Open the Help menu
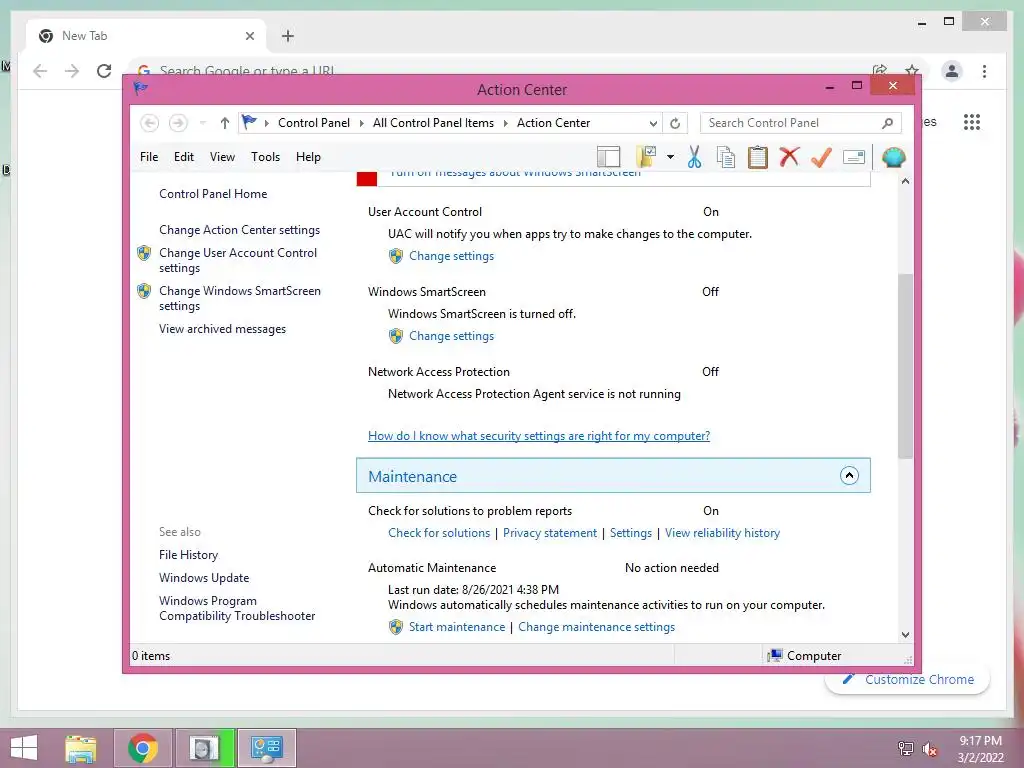 click(308, 157)
